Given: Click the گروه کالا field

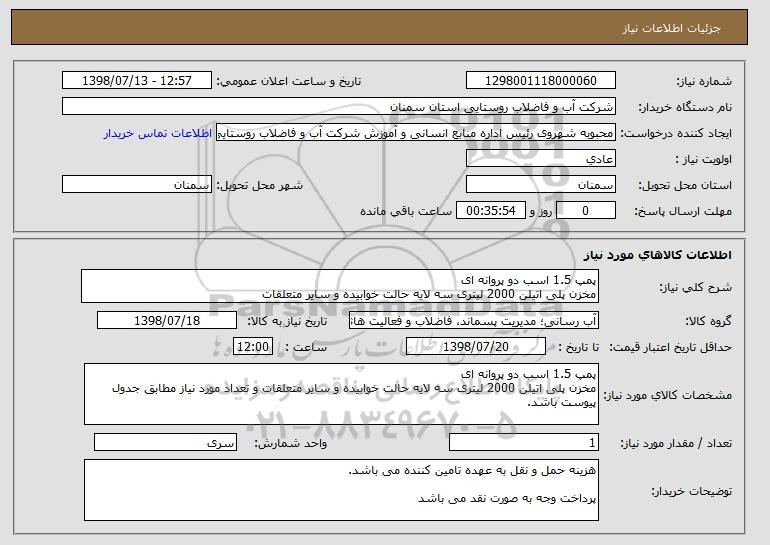Looking at the screenshot, I should [x=474, y=321].
